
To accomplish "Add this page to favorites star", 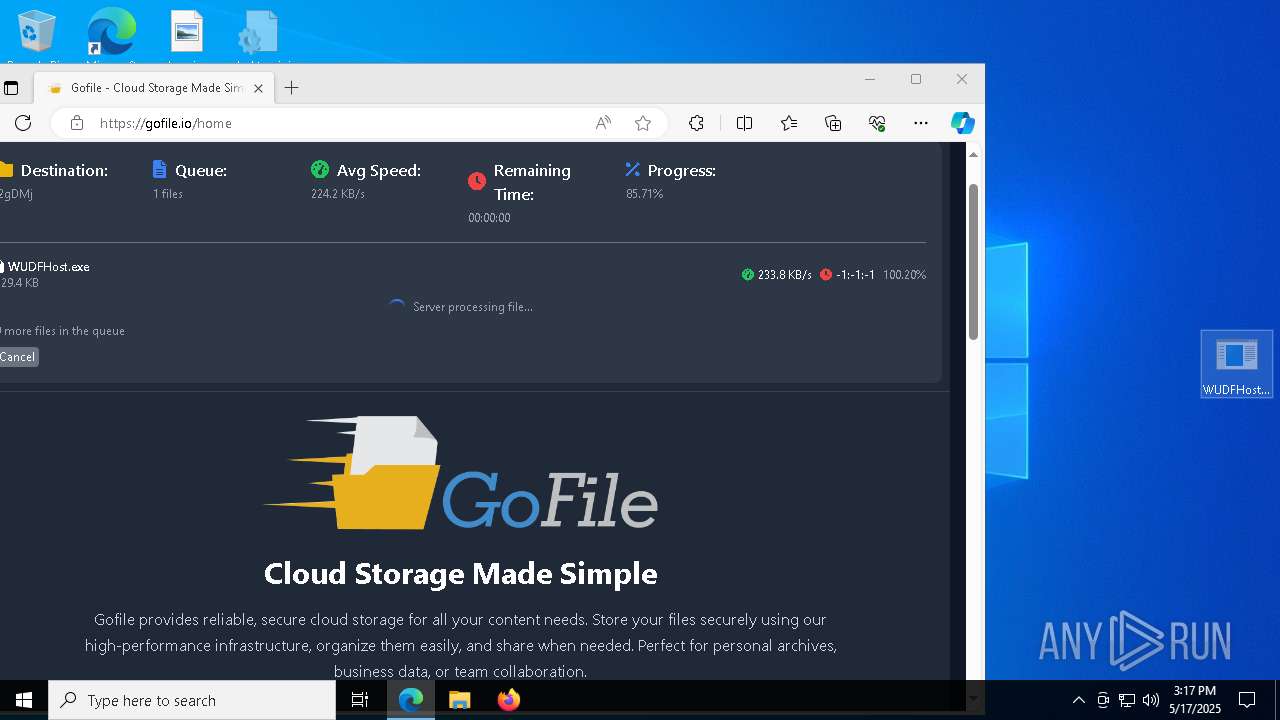I will click(643, 123).
